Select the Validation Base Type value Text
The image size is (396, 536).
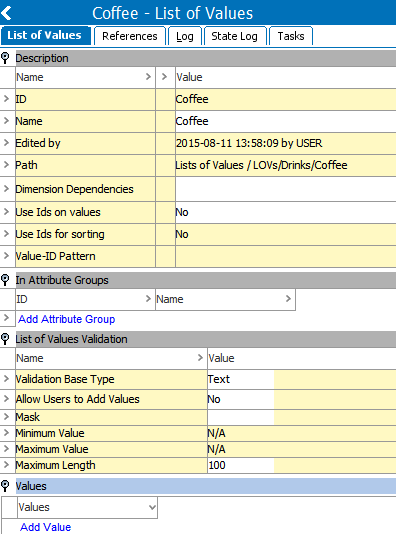[241, 379]
